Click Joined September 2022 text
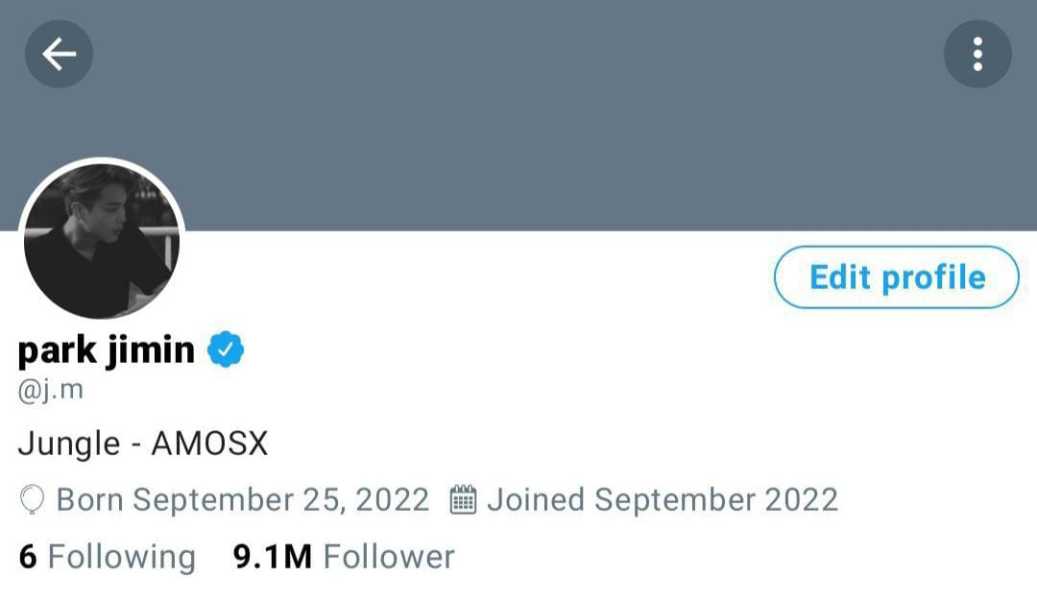 (x=663, y=500)
